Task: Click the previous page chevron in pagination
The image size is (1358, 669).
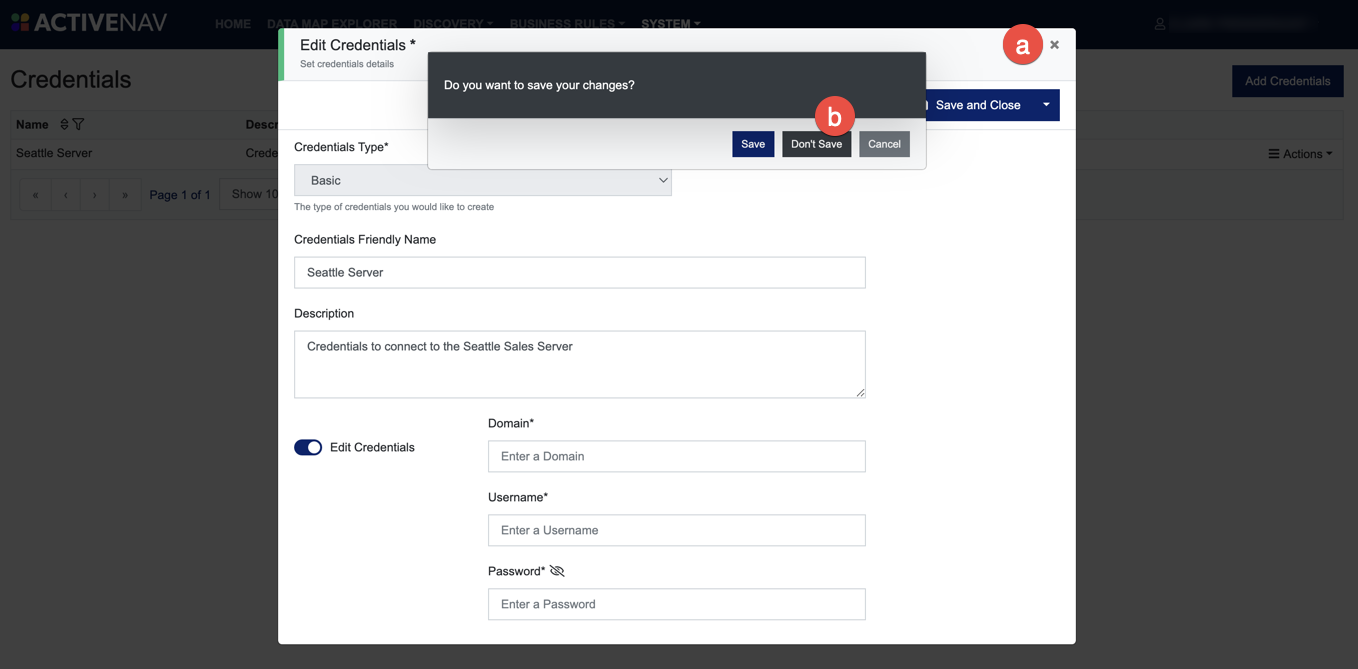Action: [x=65, y=194]
